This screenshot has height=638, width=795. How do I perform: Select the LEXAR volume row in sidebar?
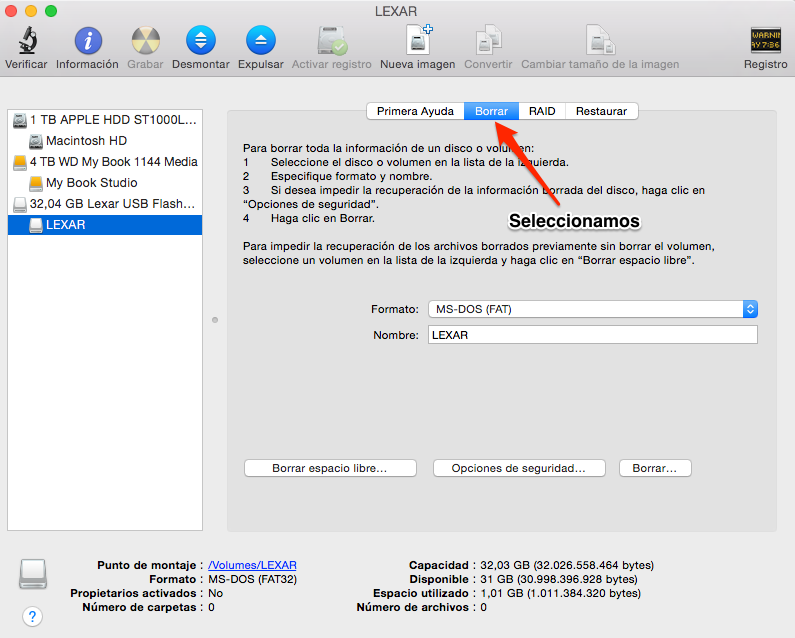coord(105,225)
